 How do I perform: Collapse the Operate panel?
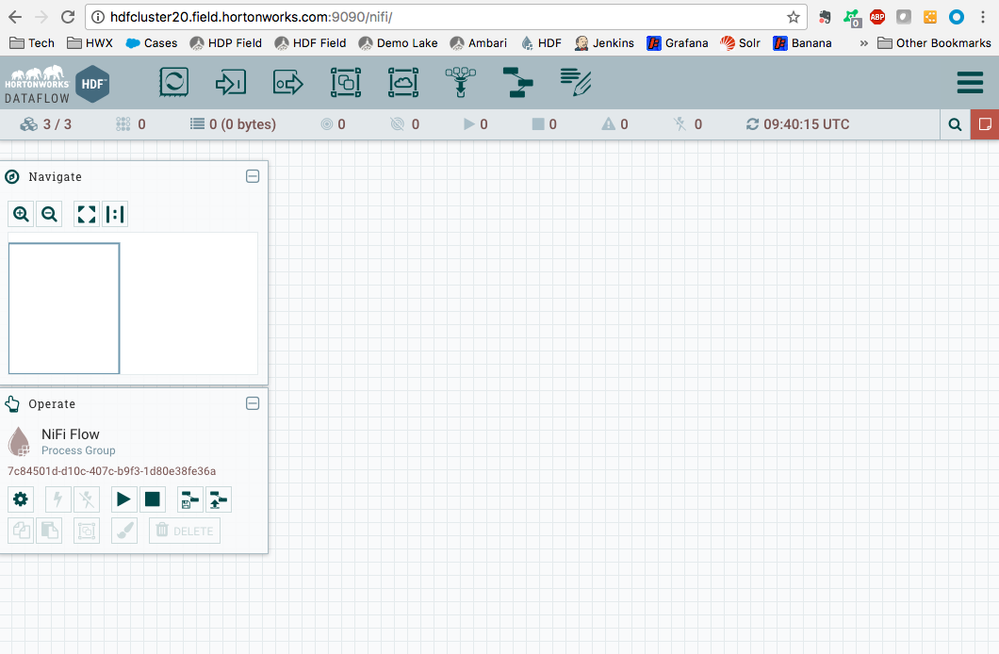click(252, 403)
